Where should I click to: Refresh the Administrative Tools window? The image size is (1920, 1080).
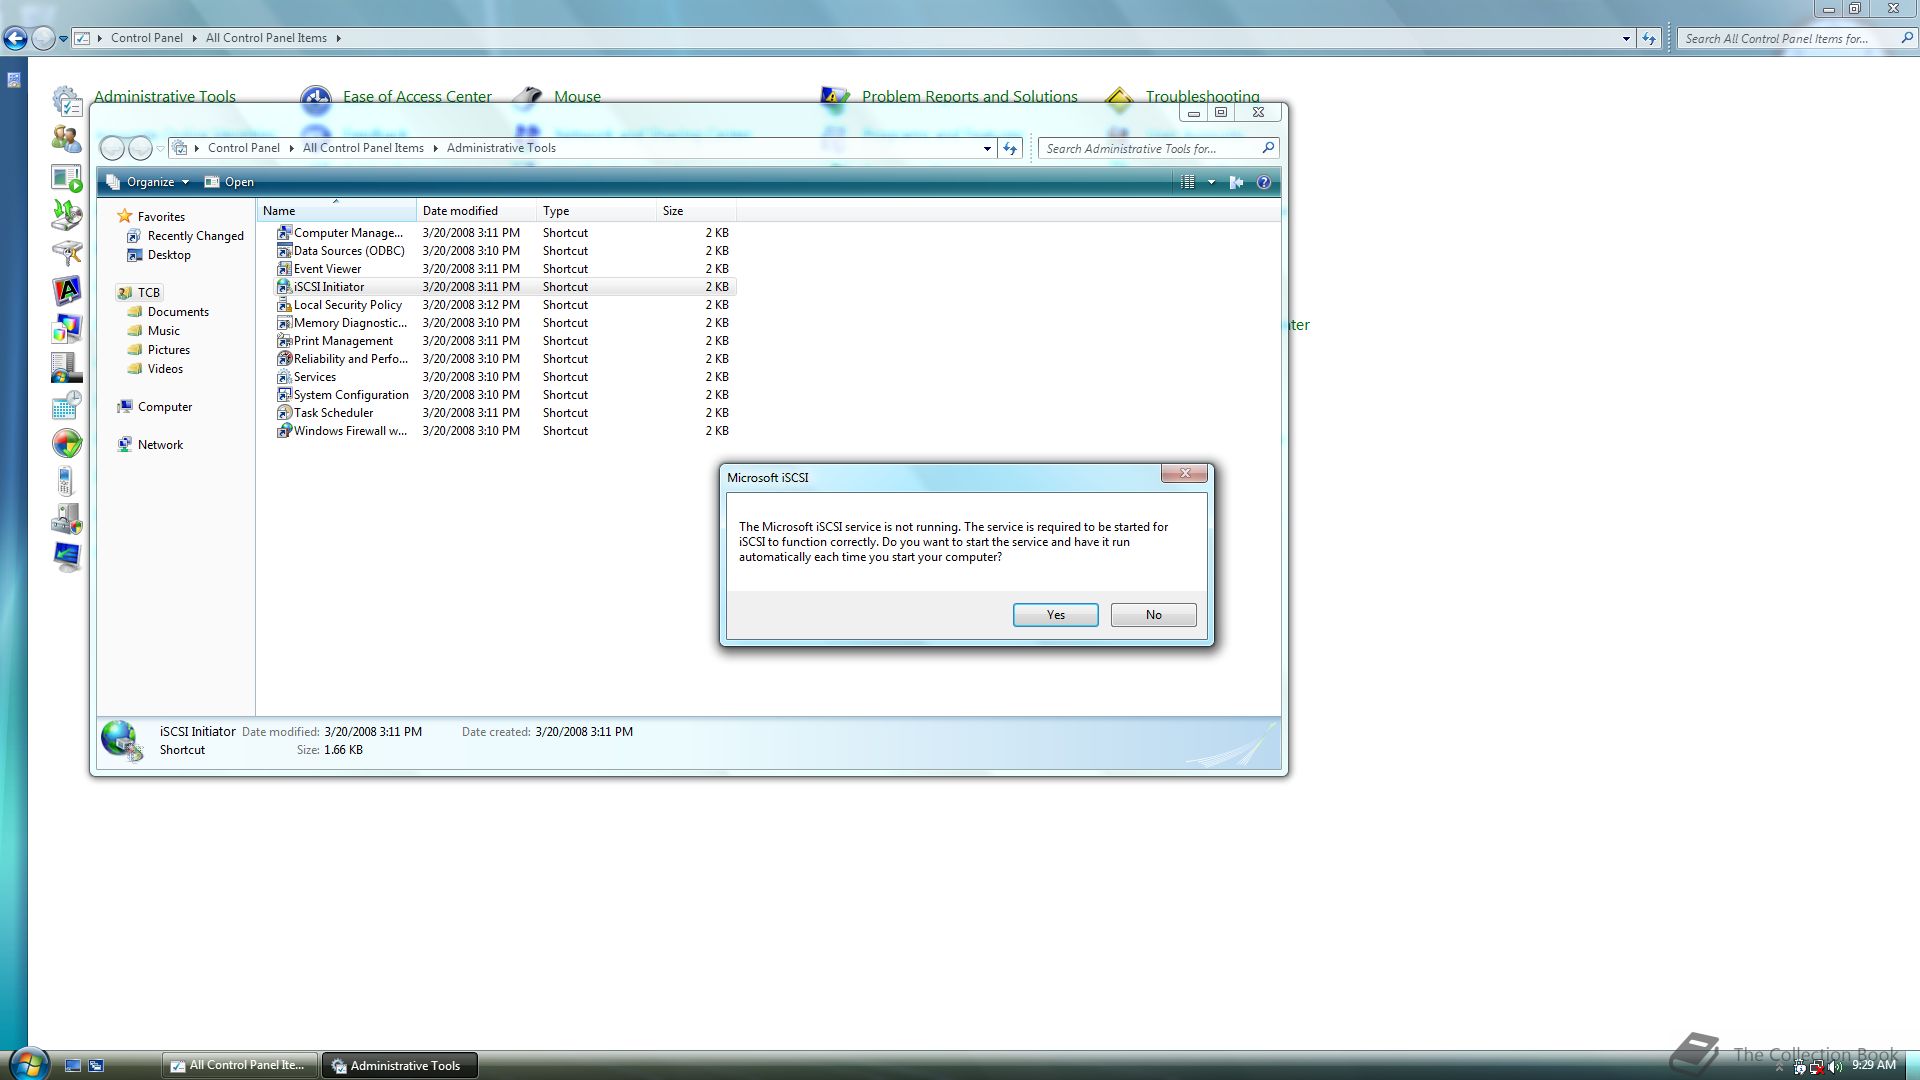pos(1010,149)
